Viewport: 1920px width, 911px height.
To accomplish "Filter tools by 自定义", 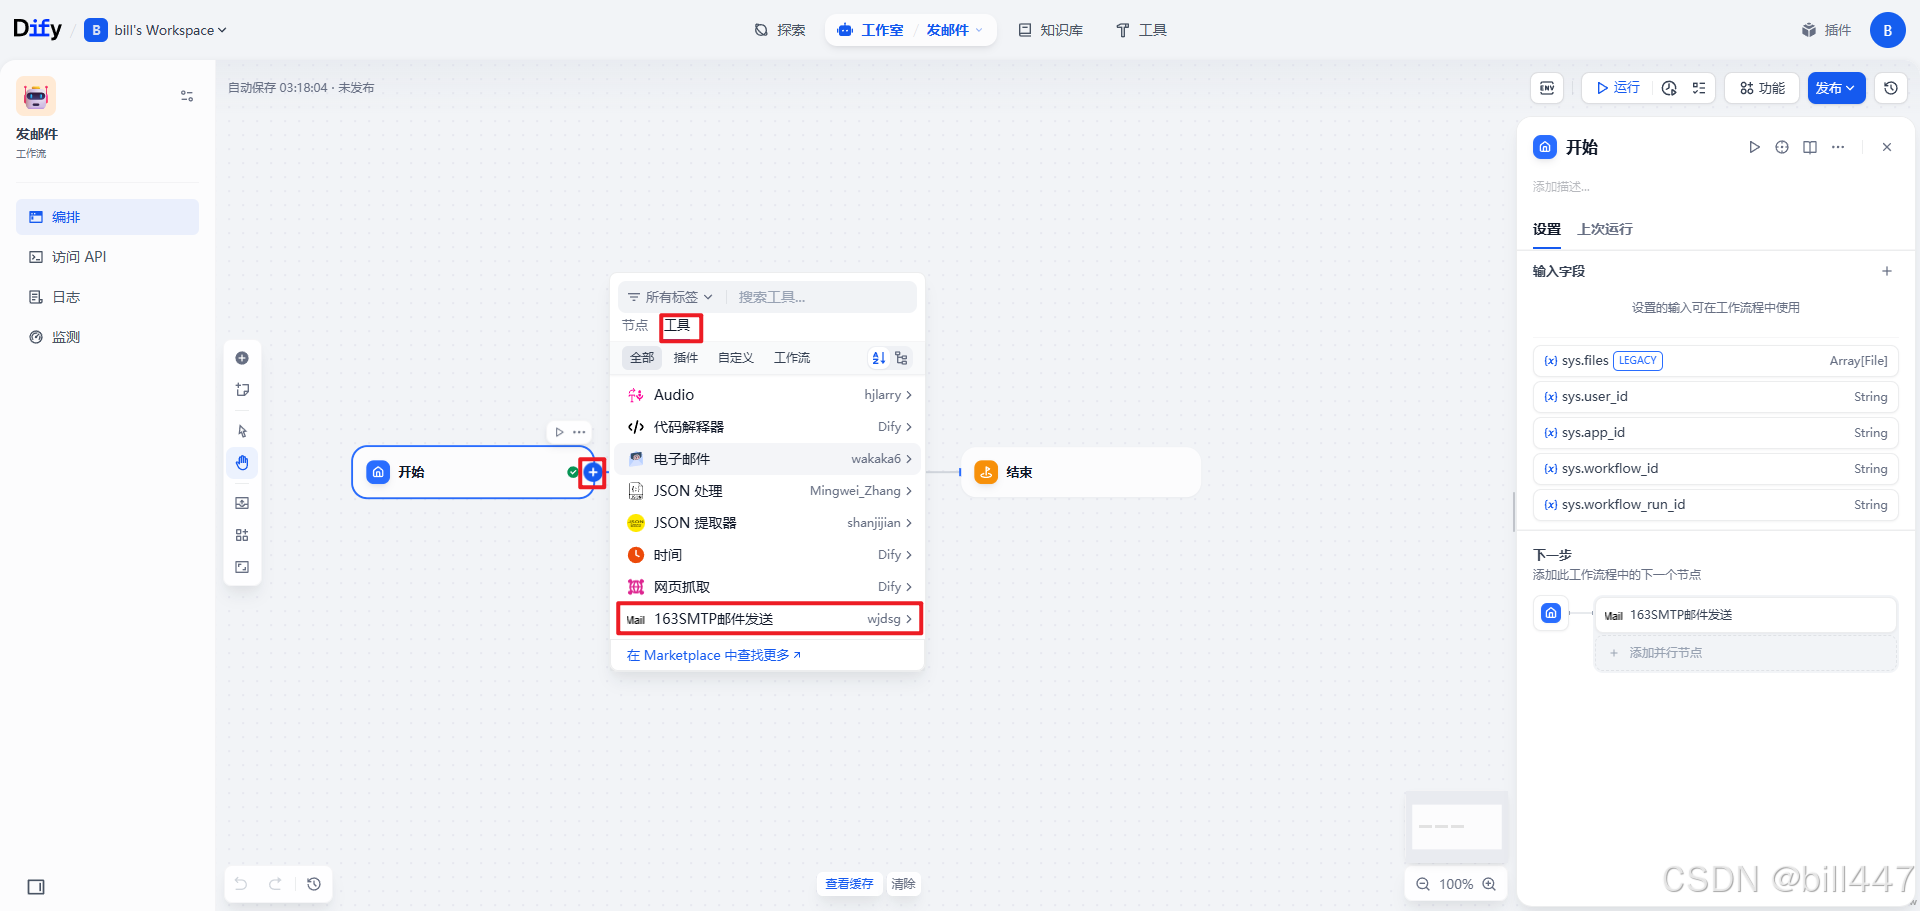I will 736,358.
